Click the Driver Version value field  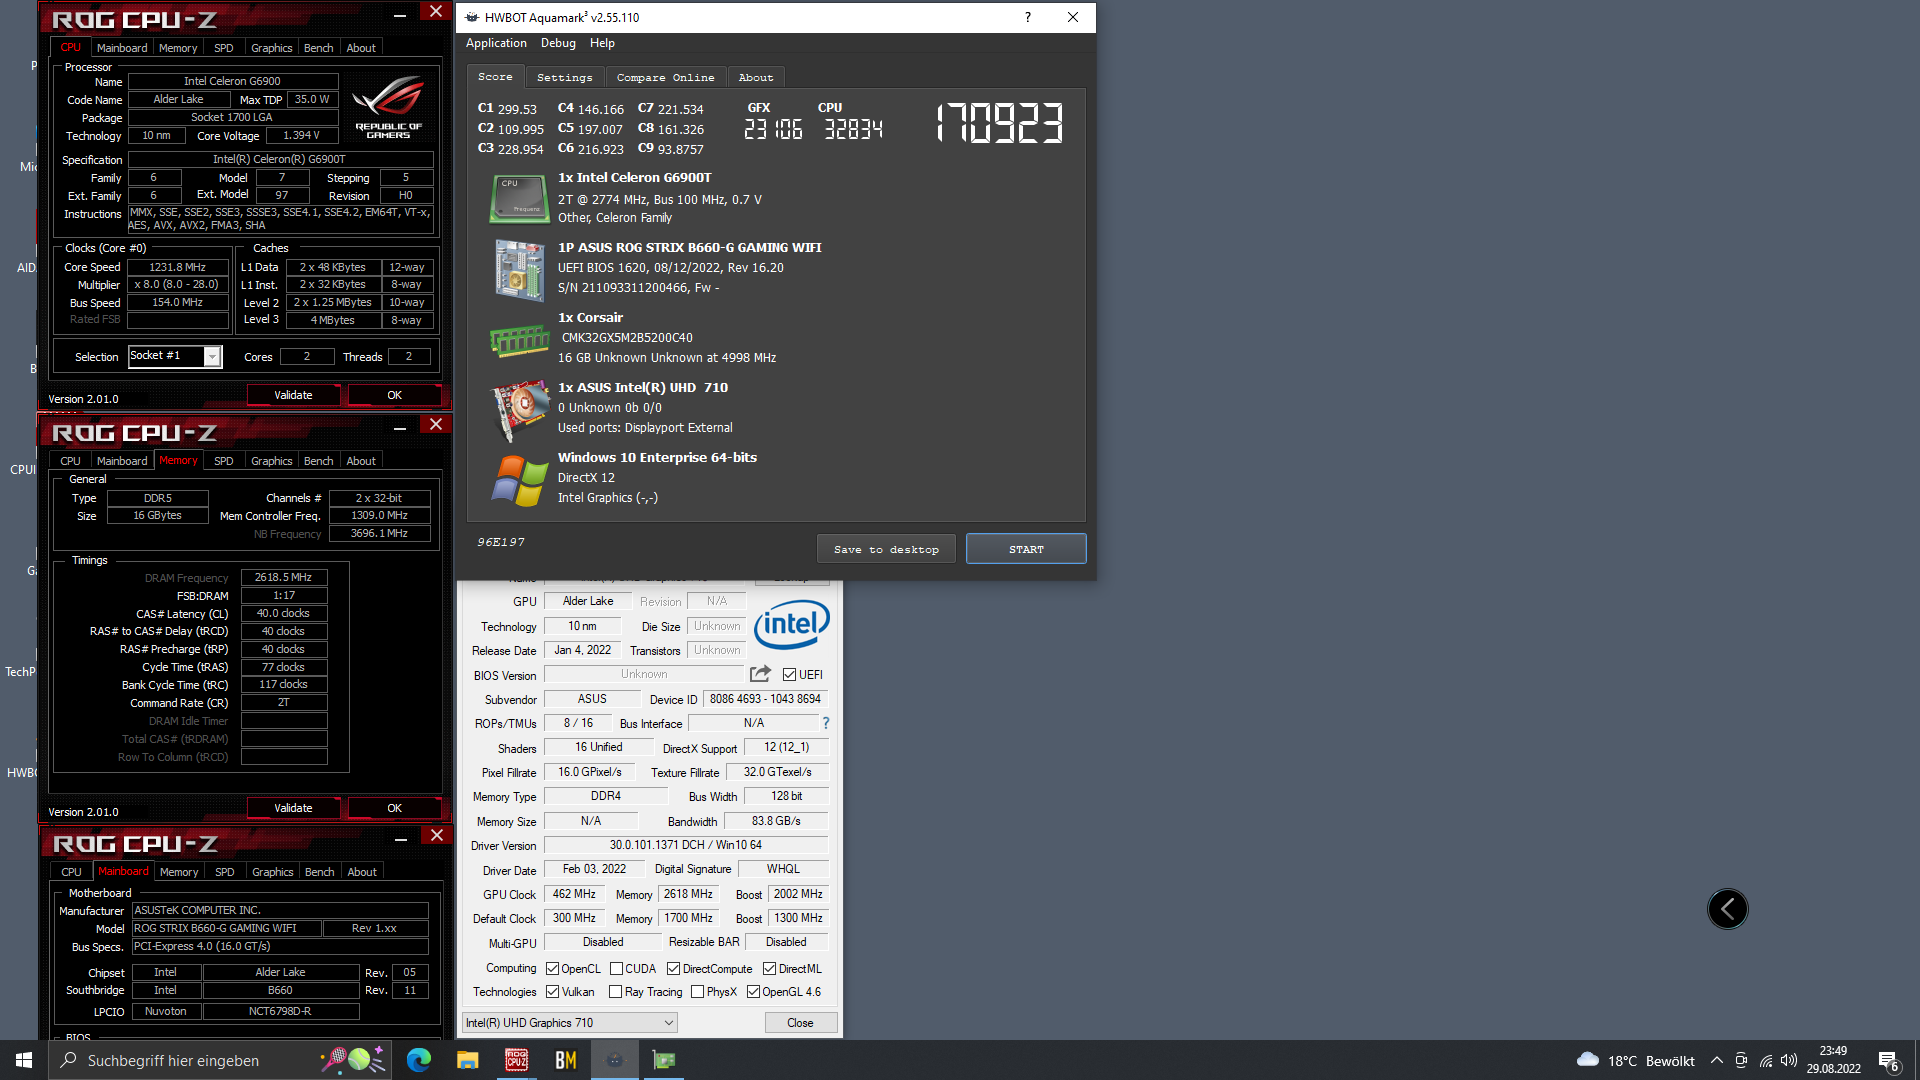click(686, 845)
